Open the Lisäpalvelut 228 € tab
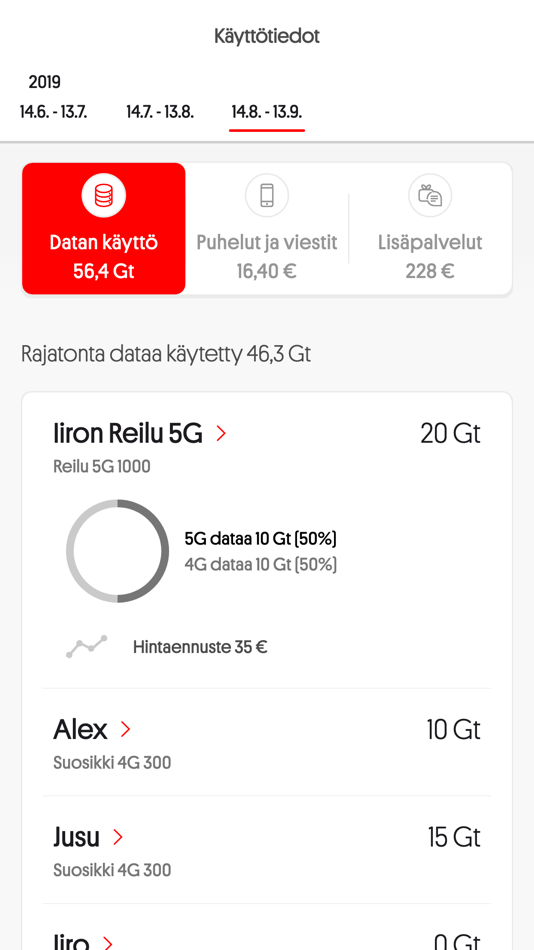534x950 pixels. (x=430, y=228)
